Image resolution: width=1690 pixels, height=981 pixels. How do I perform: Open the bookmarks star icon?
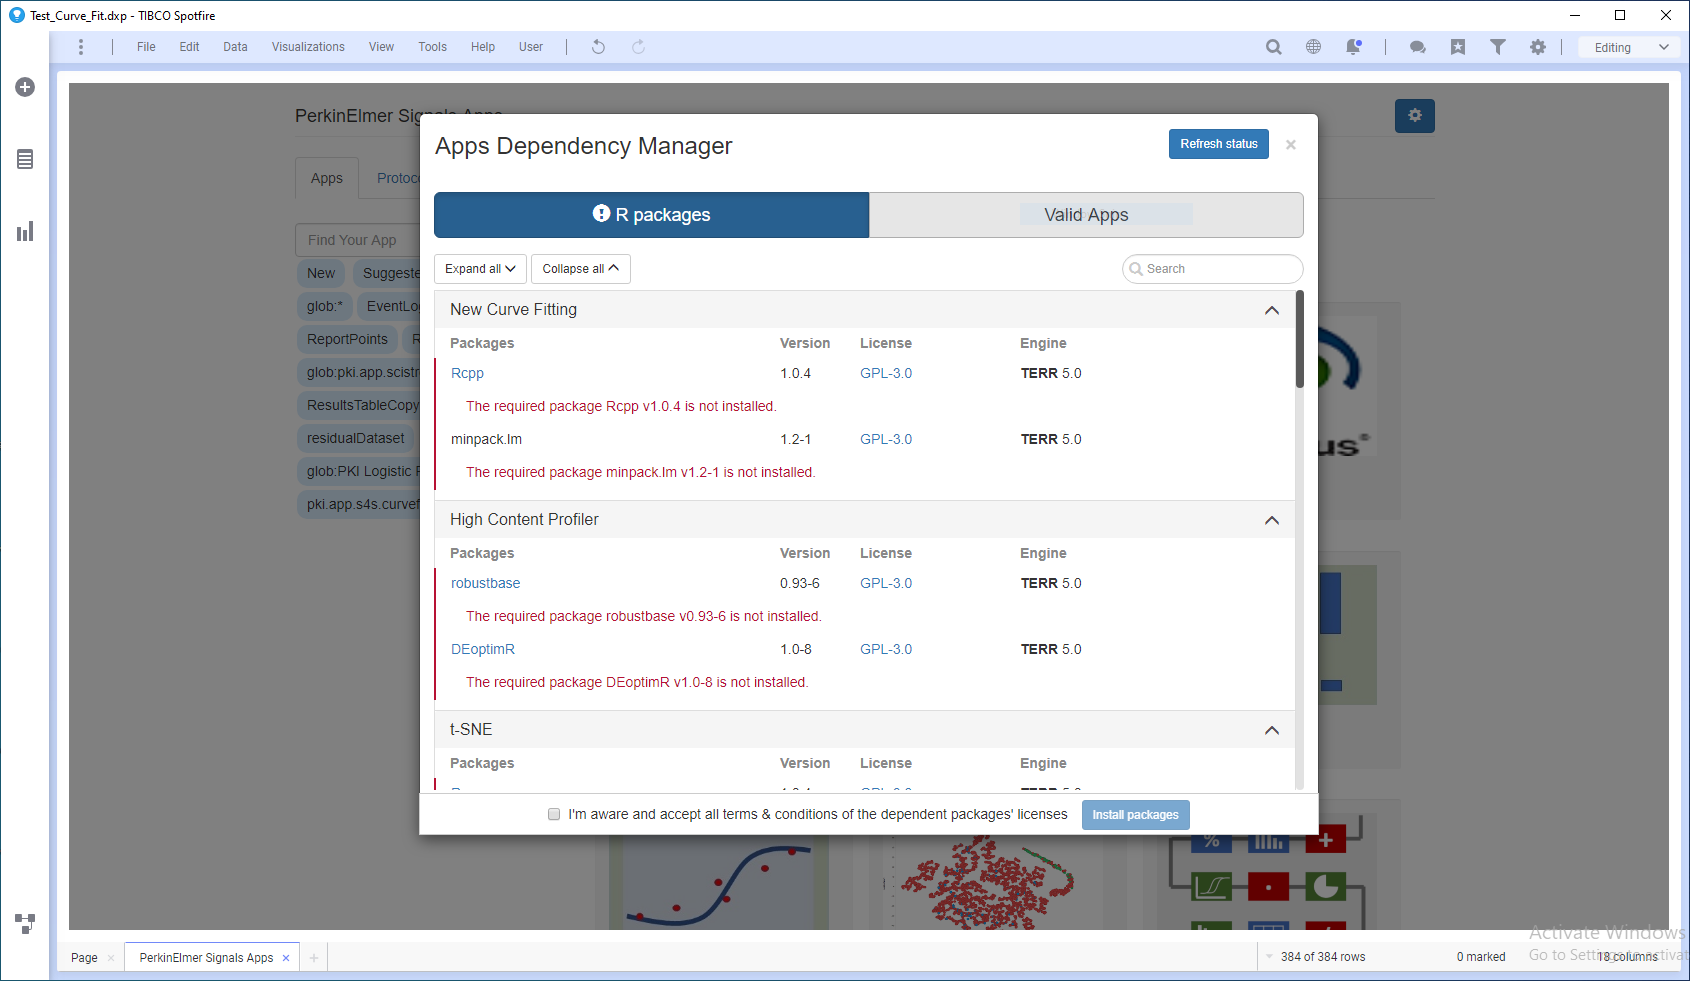tap(1457, 47)
